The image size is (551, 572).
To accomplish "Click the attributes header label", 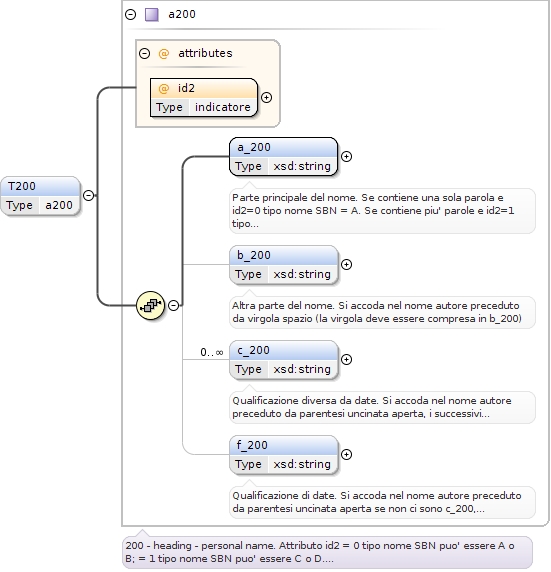I will point(205,53).
